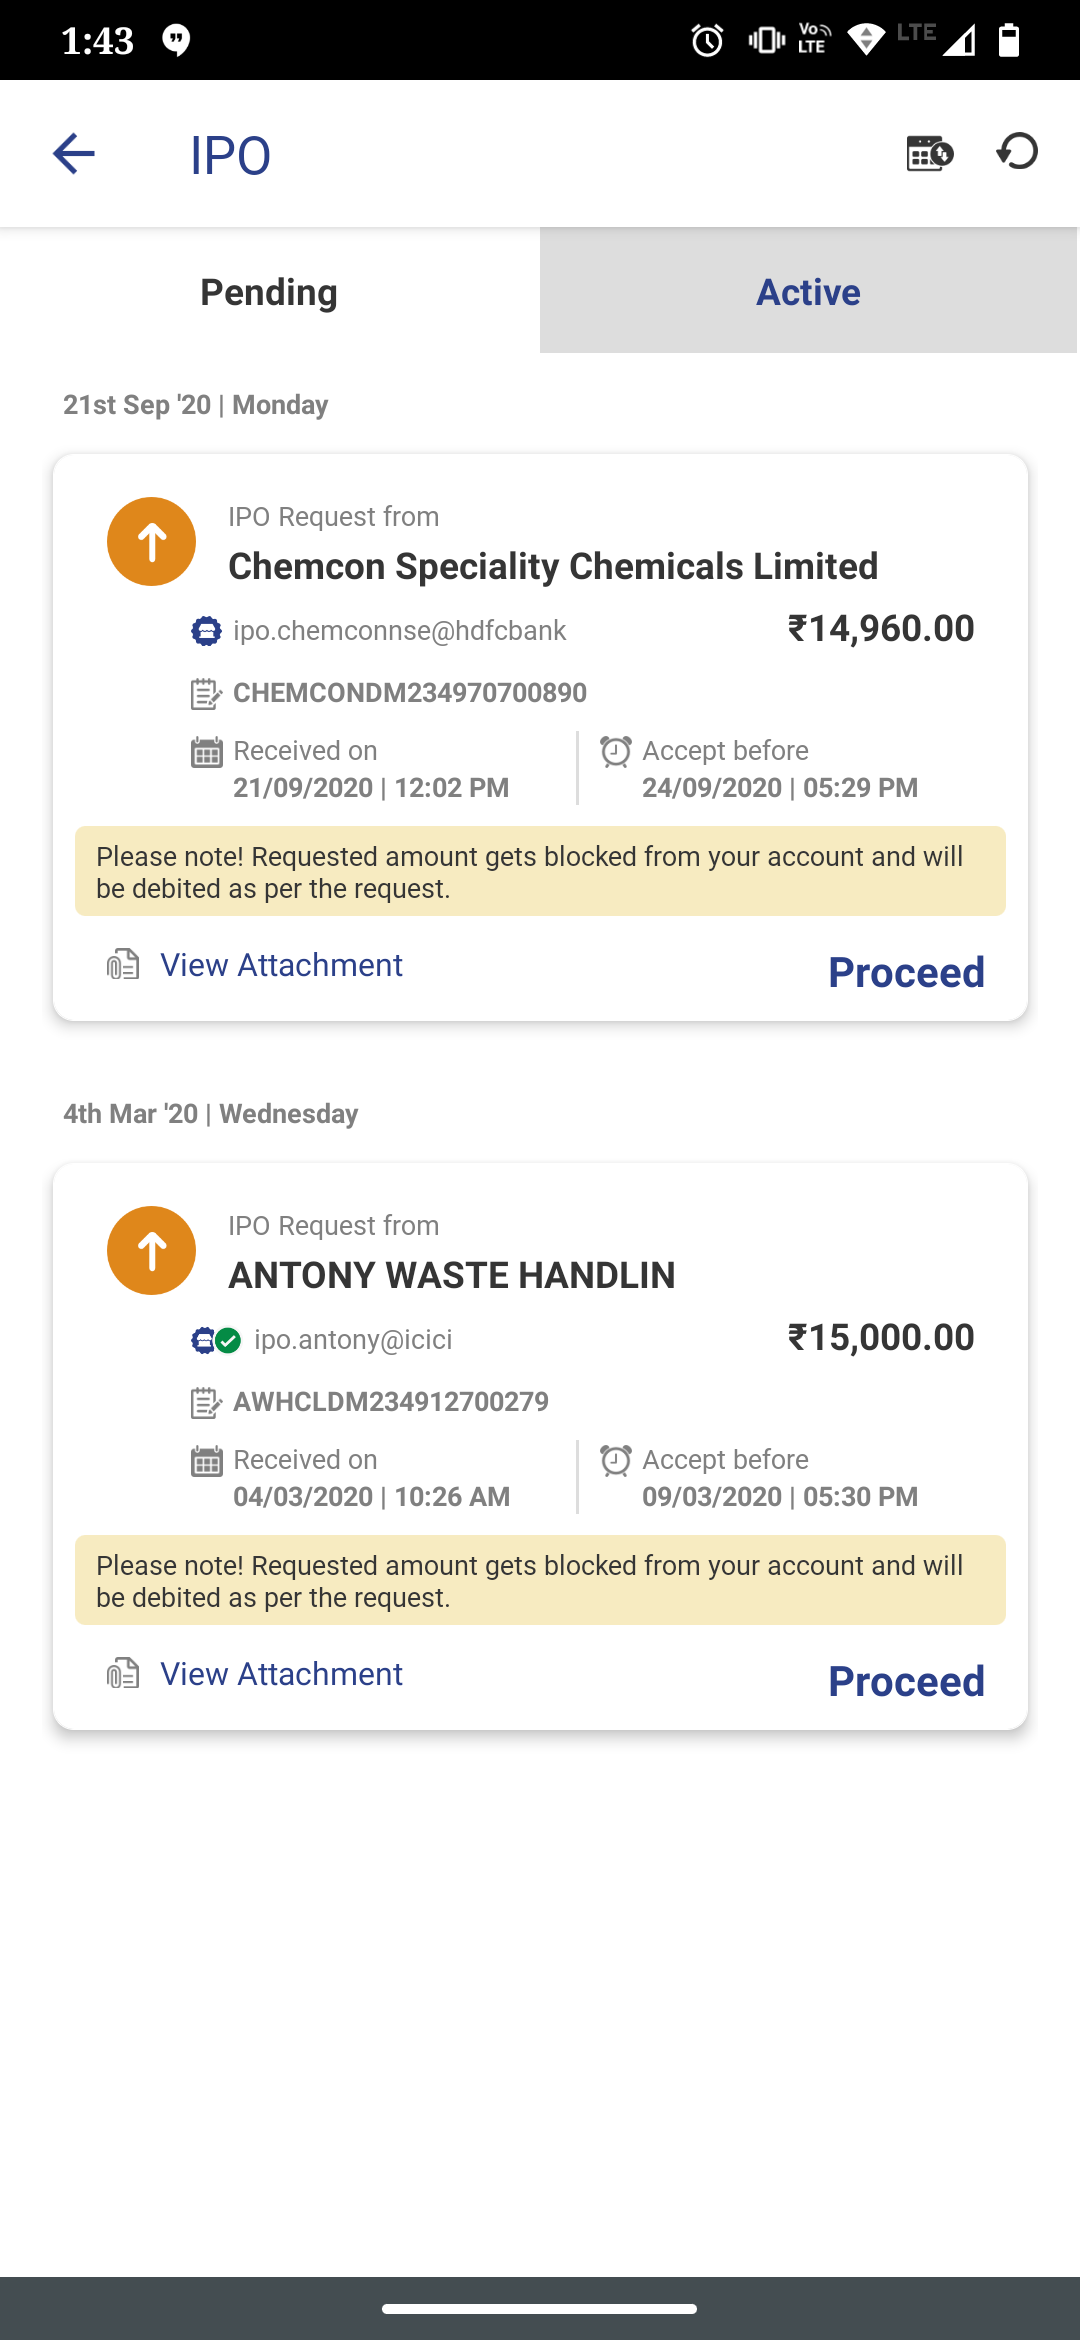
Task: Switch to the Active tab
Action: [808, 291]
